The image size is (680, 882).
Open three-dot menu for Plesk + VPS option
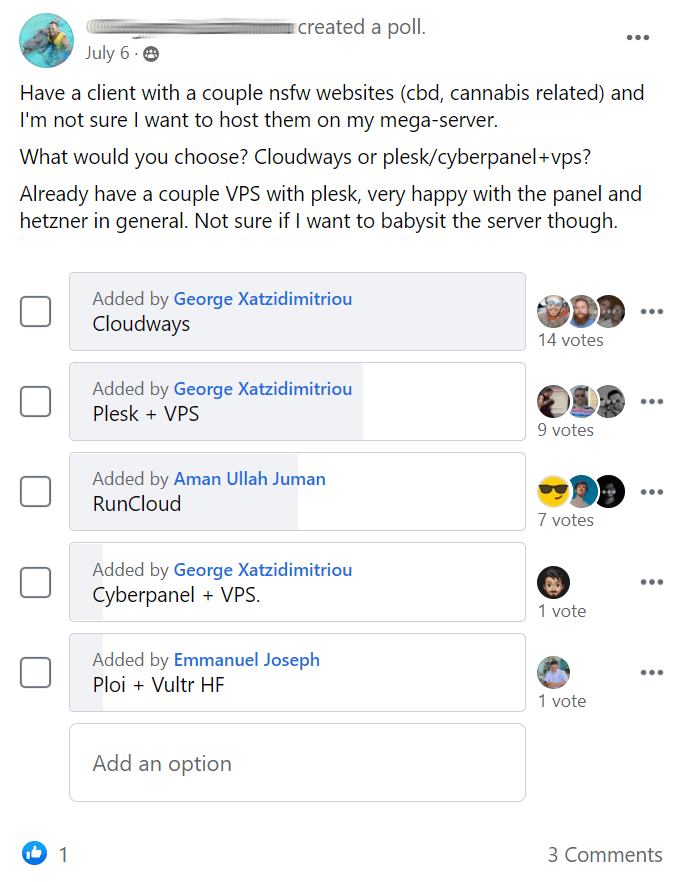pyautogui.click(x=652, y=402)
